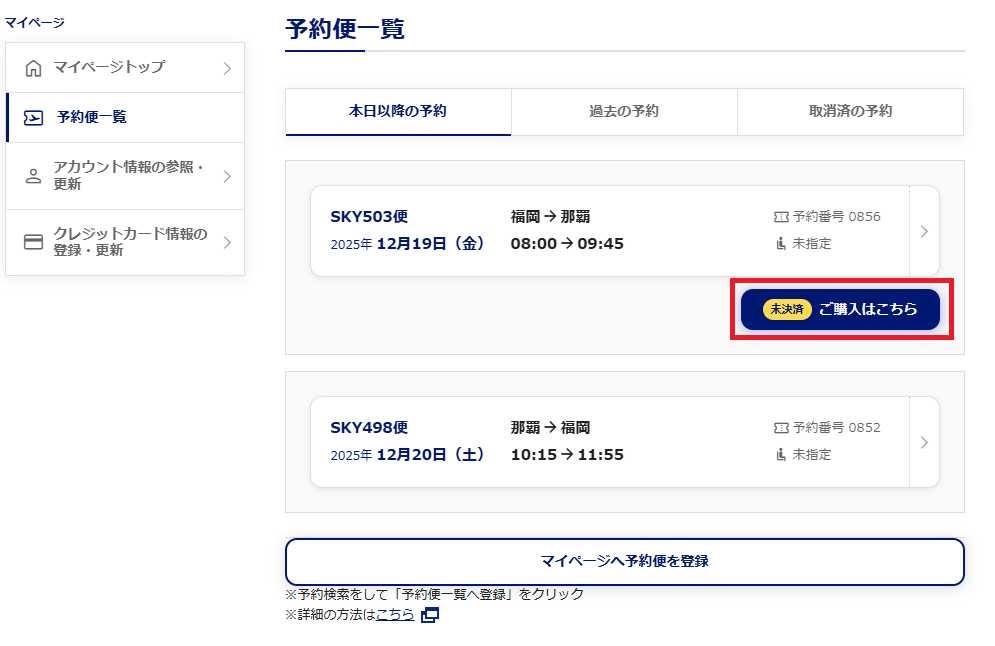
Task: Click the yellow 未決済 badge
Action: coord(786,310)
